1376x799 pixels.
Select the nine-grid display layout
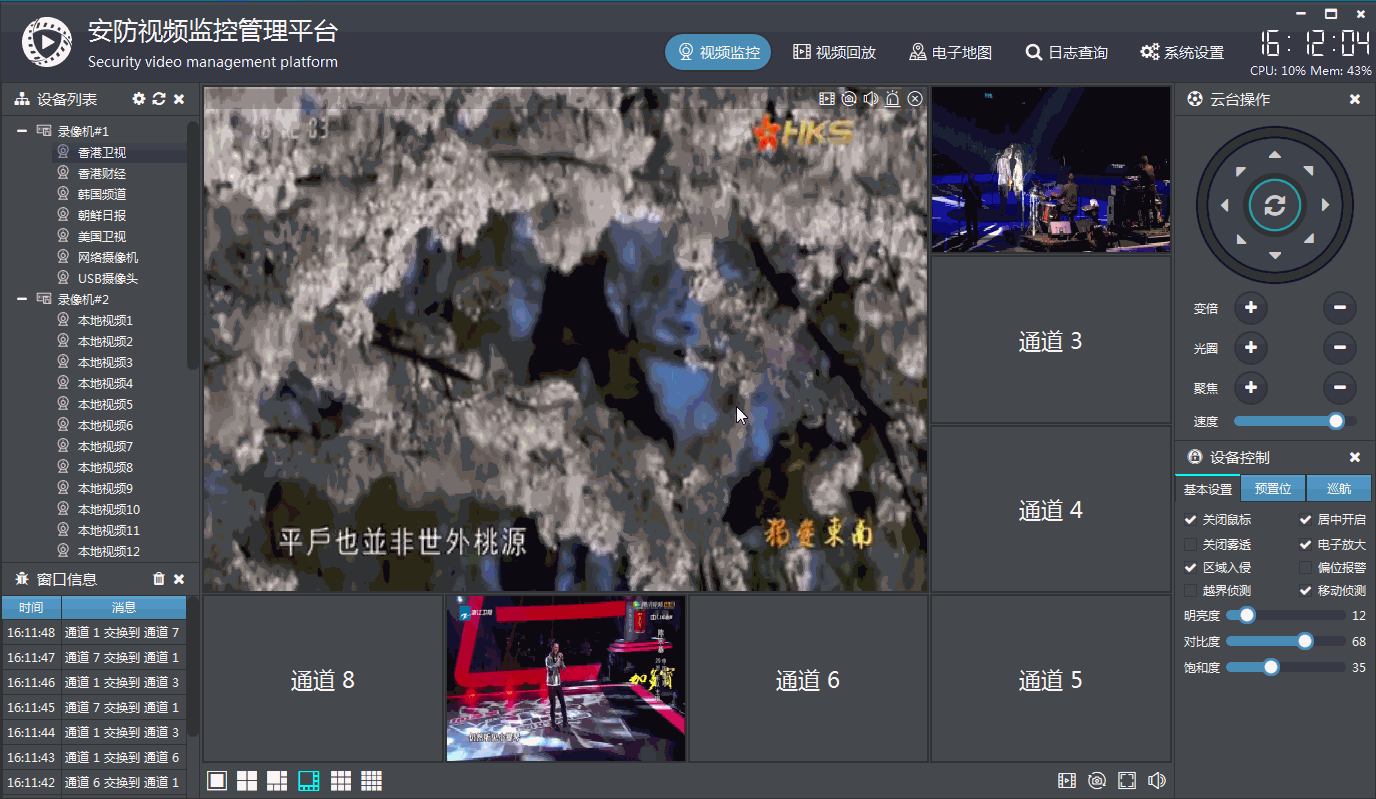pos(340,780)
